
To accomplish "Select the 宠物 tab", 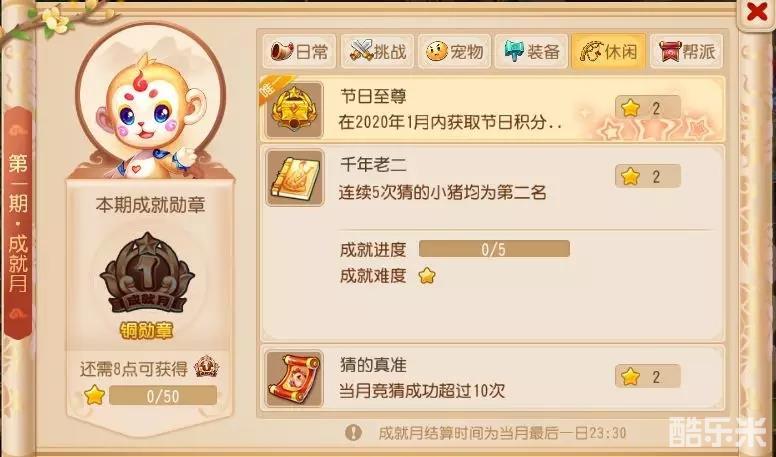I will tap(454, 51).
